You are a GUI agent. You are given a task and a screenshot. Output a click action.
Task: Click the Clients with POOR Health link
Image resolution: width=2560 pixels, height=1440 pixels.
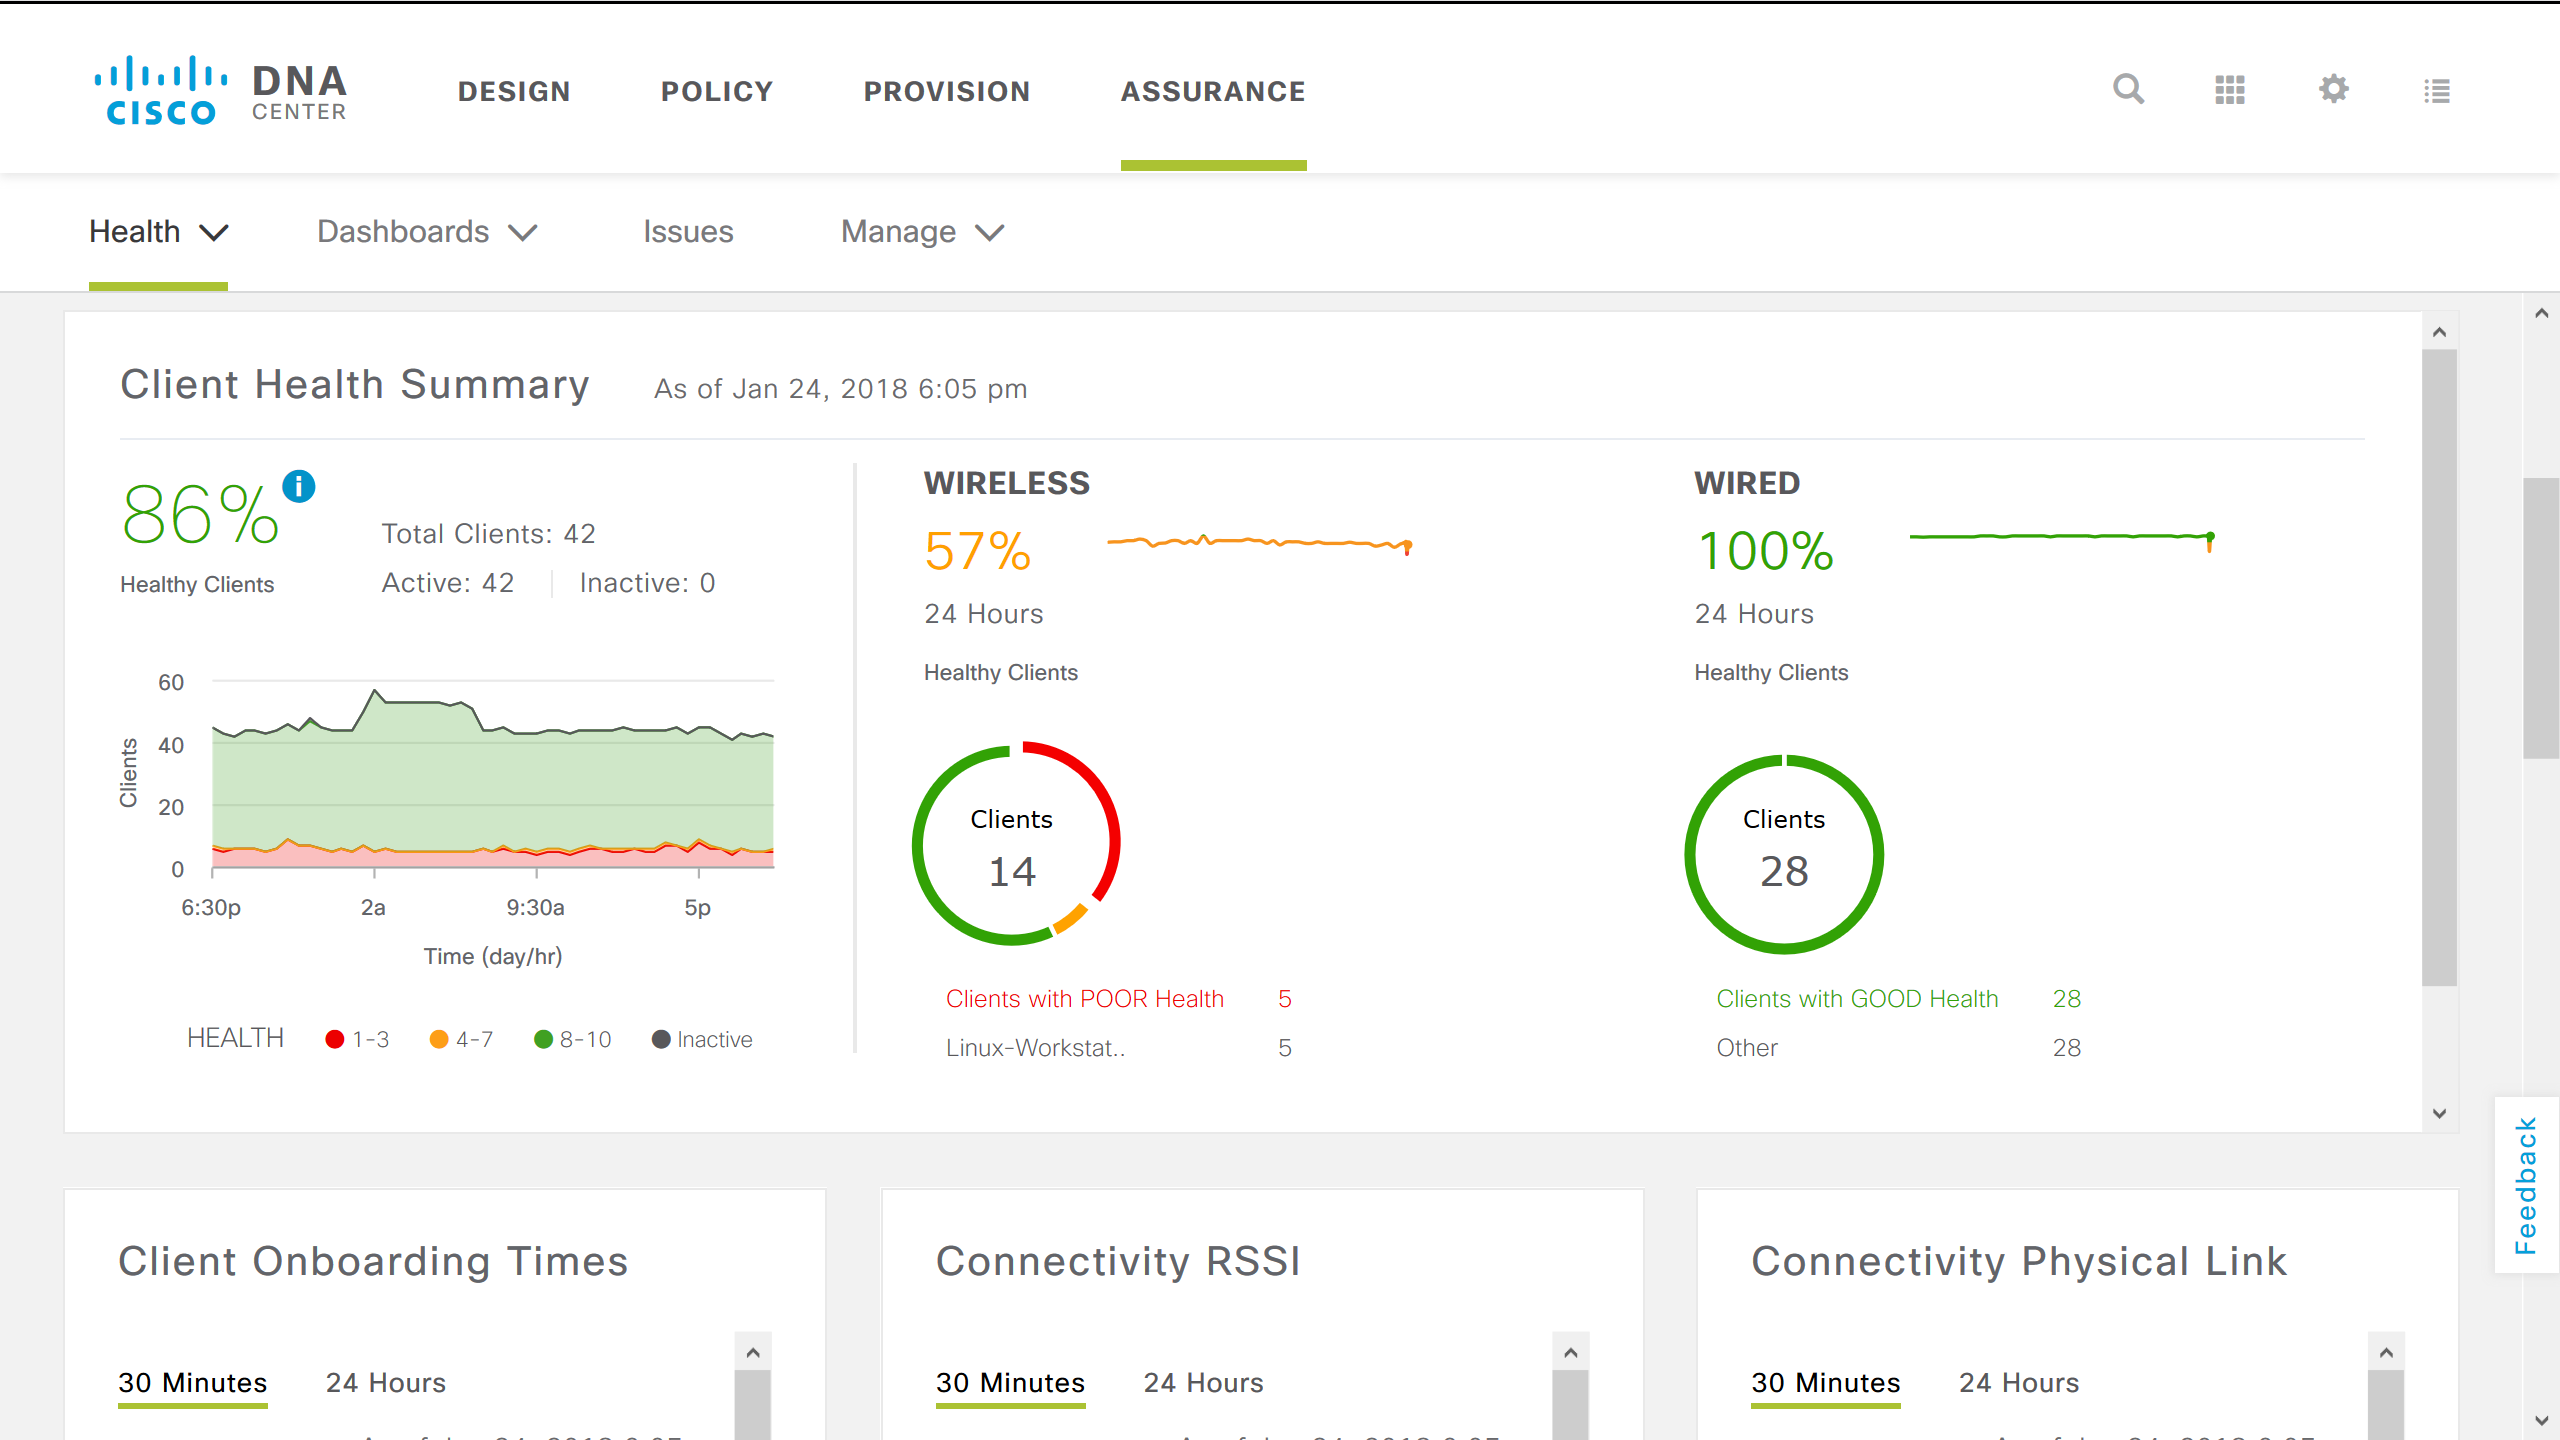tap(1084, 999)
